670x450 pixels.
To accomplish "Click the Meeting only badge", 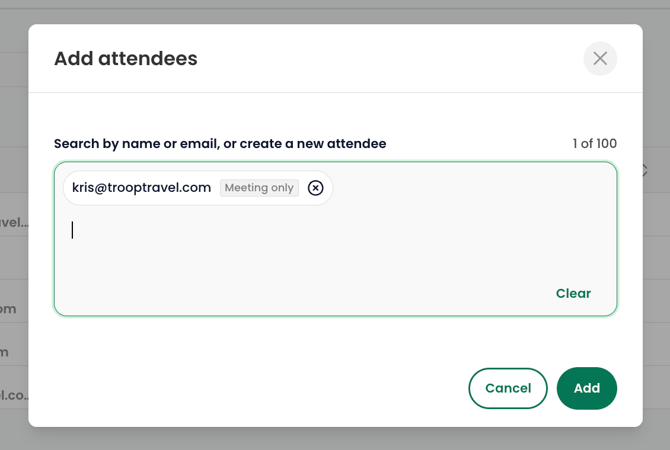I will coord(260,188).
